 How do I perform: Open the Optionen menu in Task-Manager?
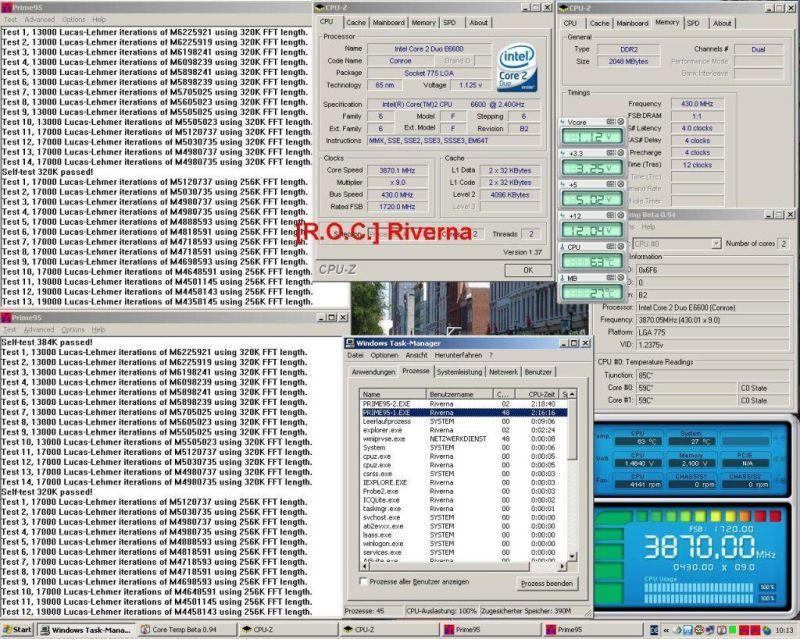pos(384,355)
